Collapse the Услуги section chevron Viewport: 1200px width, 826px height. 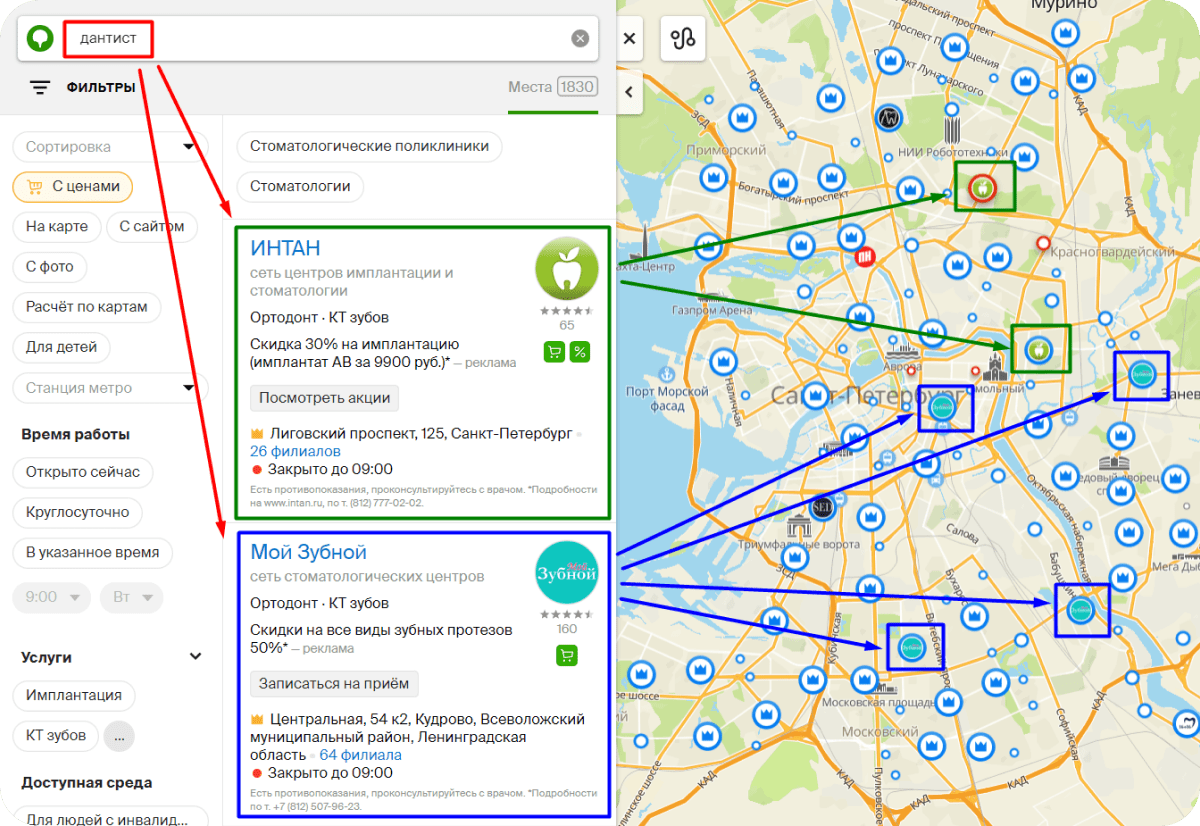tap(196, 657)
